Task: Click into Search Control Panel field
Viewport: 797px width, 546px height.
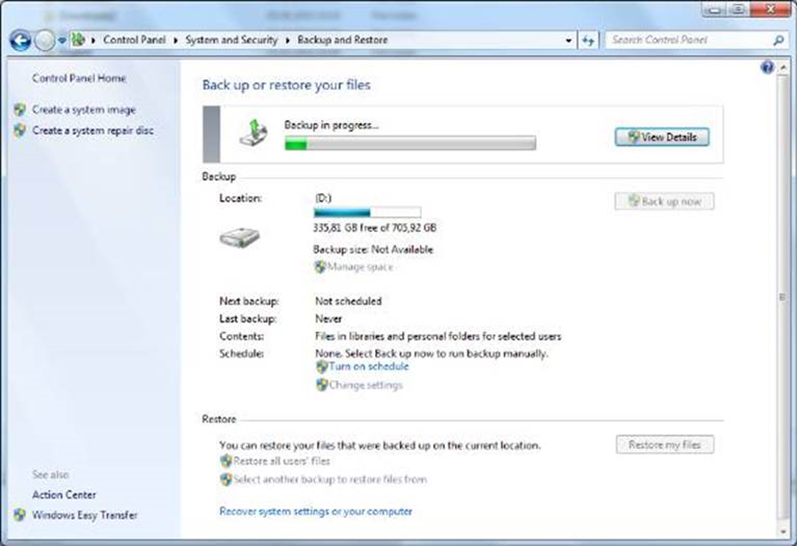Action: (688, 41)
